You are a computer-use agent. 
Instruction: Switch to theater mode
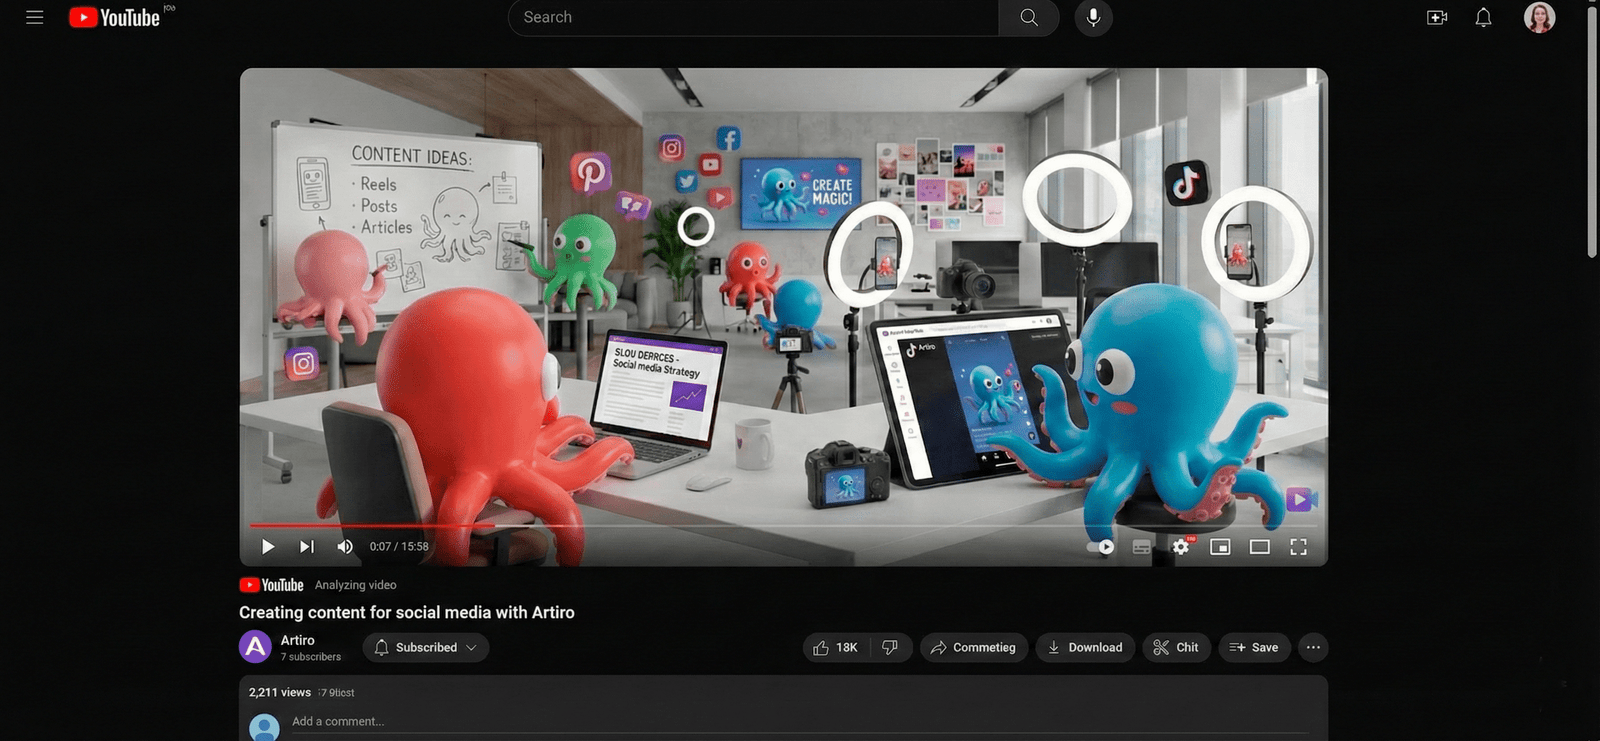(1259, 547)
